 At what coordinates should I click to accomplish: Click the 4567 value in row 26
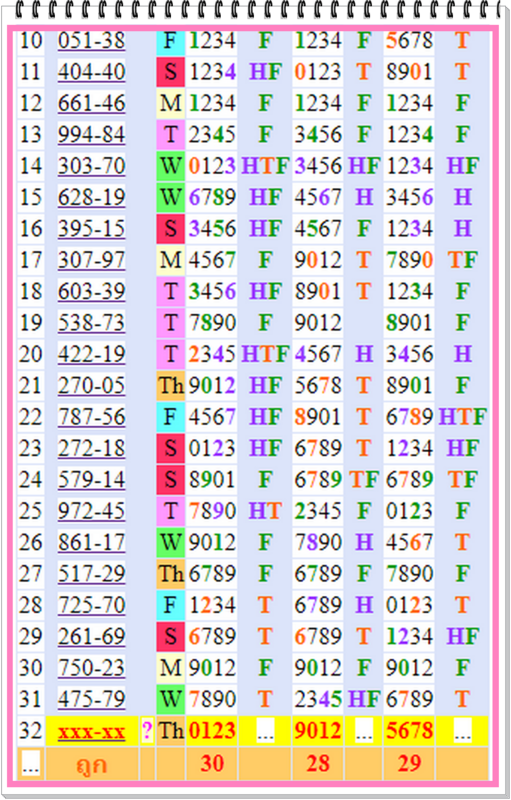coord(409,543)
